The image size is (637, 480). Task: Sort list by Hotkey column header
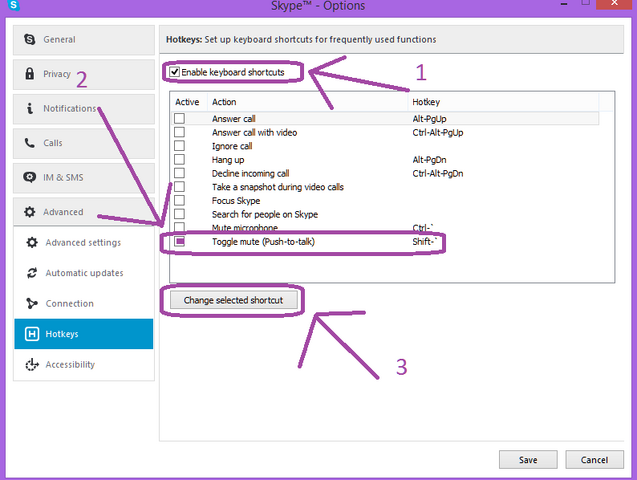pyautogui.click(x=503, y=102)
